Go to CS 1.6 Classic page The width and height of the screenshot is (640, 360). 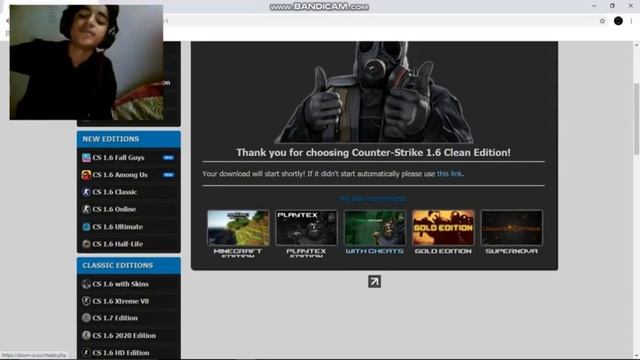click(x=115, y=192)
